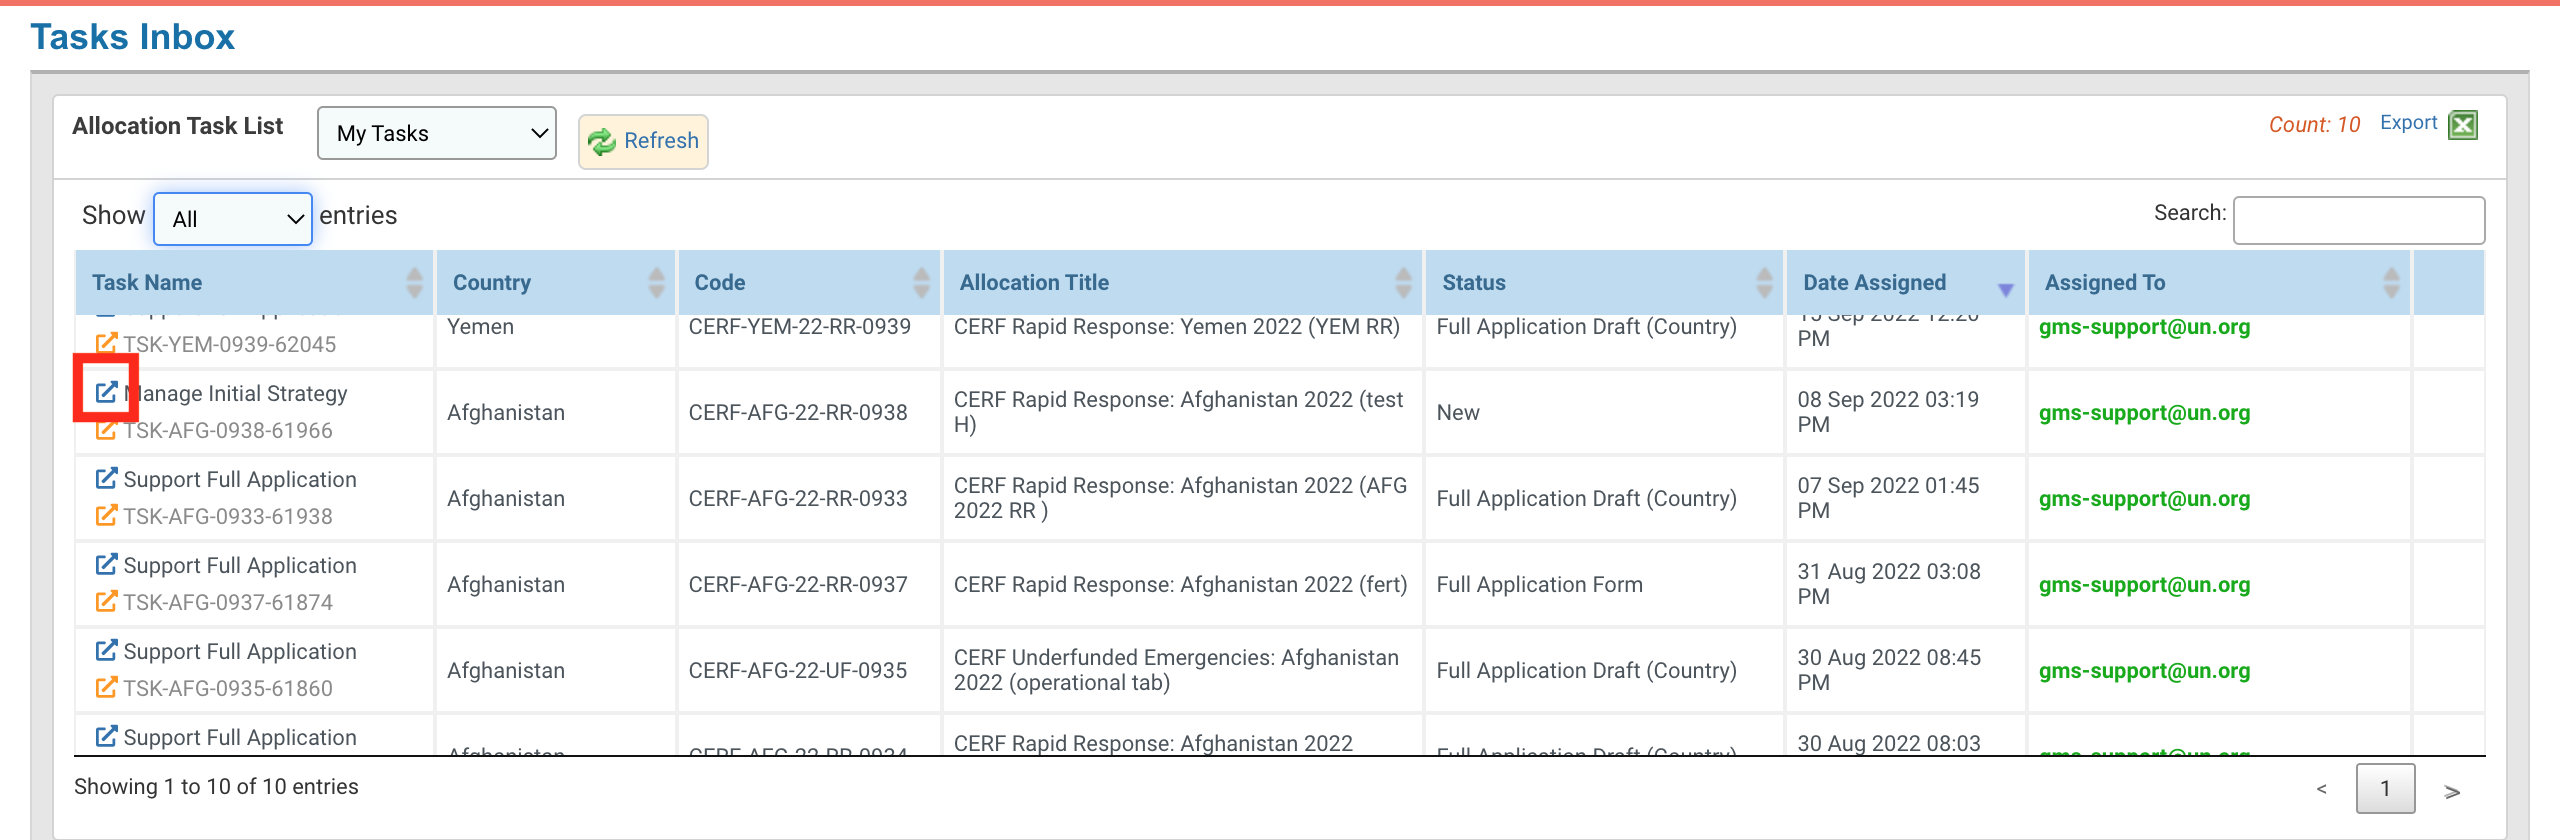
Task: Select code cell CERF-AFG-22-RR-0938
Action: click(798, 413)
